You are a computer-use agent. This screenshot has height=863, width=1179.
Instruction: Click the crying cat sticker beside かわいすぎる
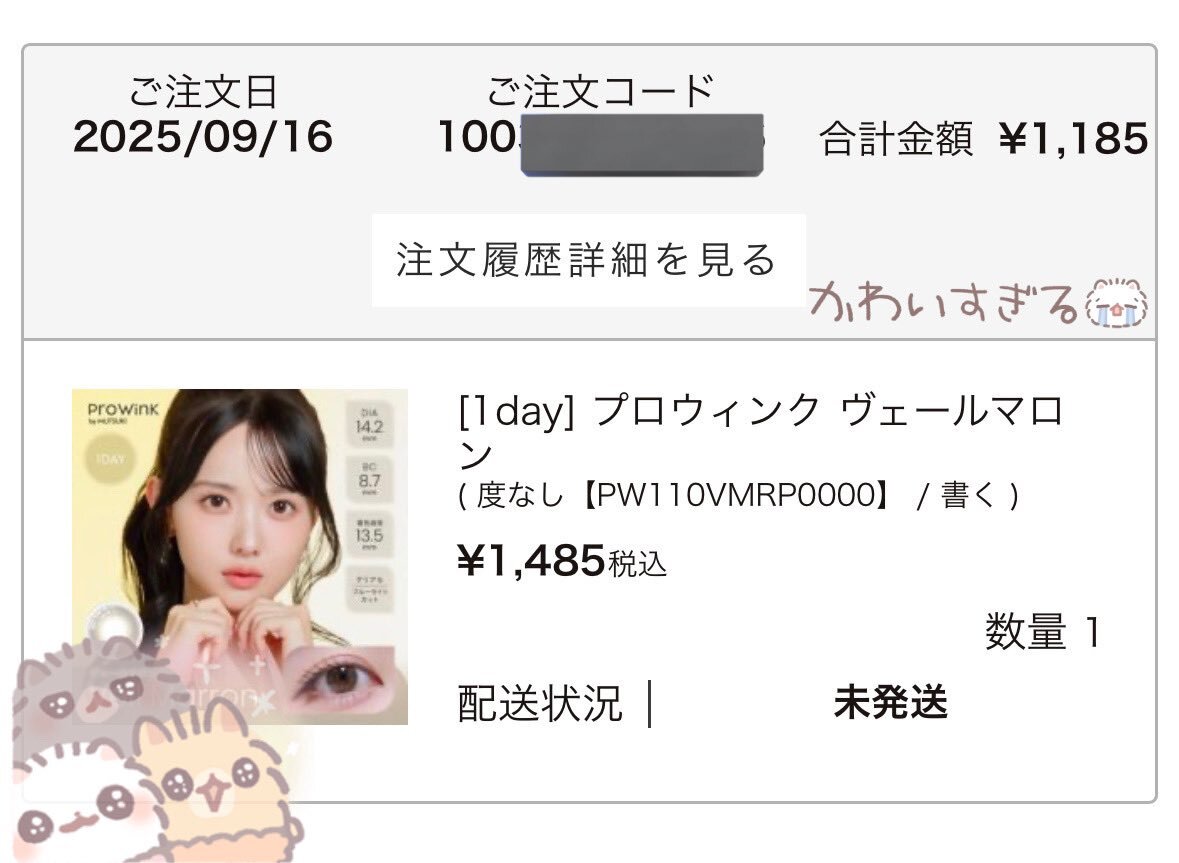tap(1116, 302)
